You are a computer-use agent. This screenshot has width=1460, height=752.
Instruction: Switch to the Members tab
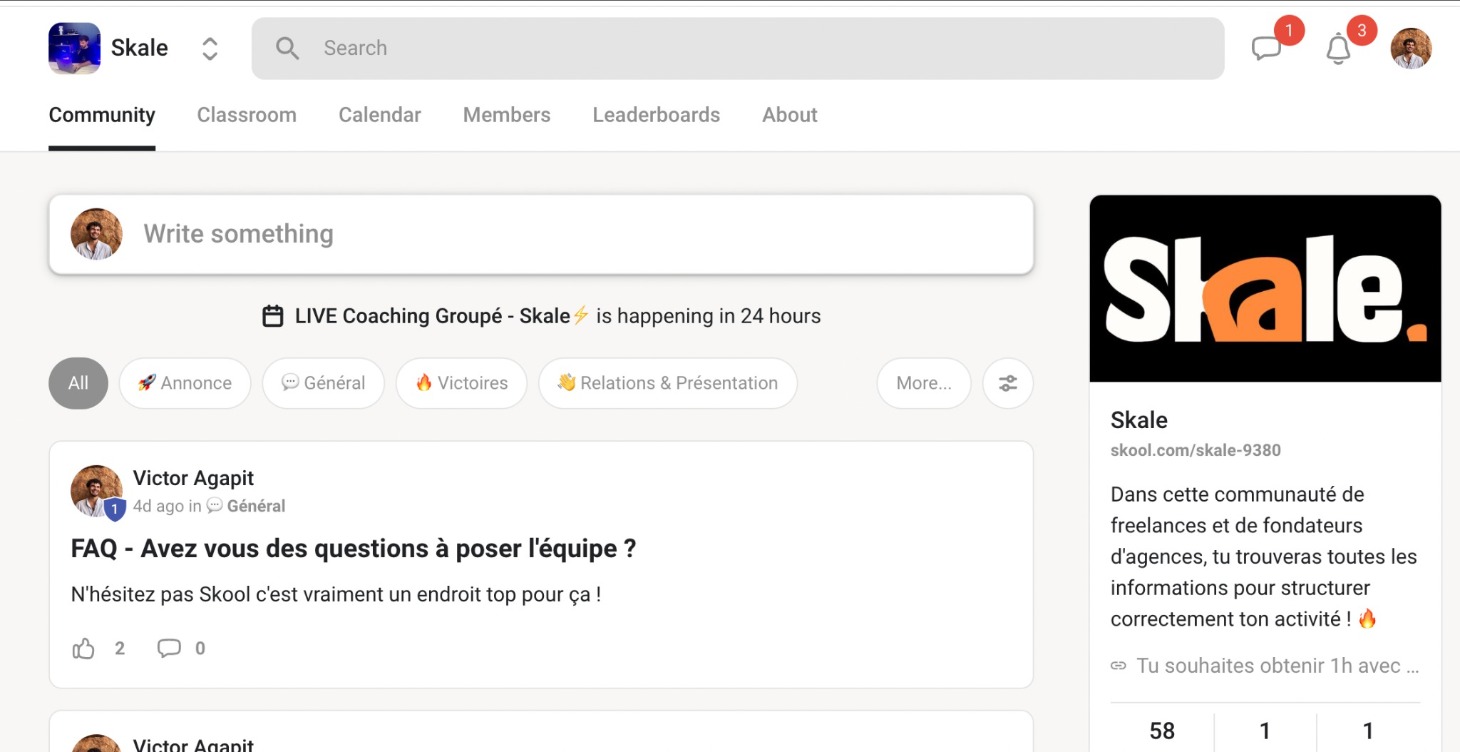pos(507,115)
